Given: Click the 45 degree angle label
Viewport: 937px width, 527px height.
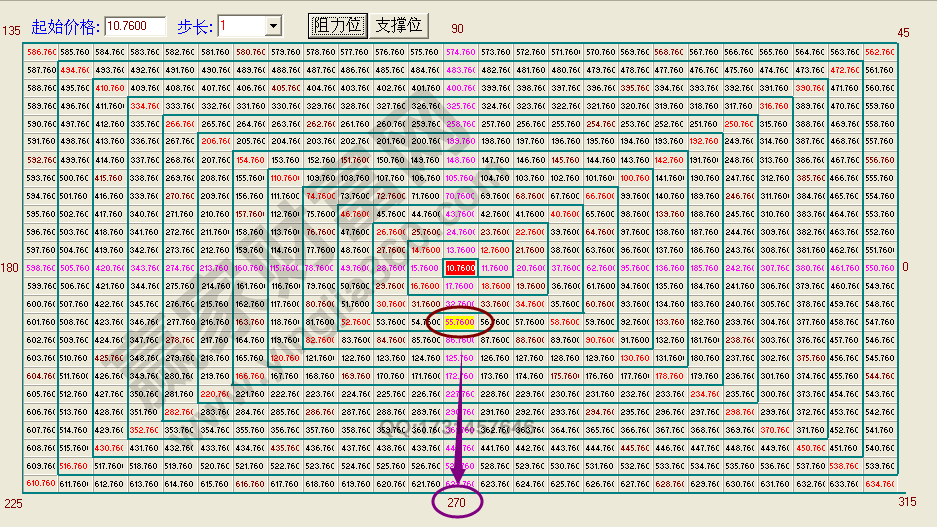Looking at the screenshot, I should (904, 32).
